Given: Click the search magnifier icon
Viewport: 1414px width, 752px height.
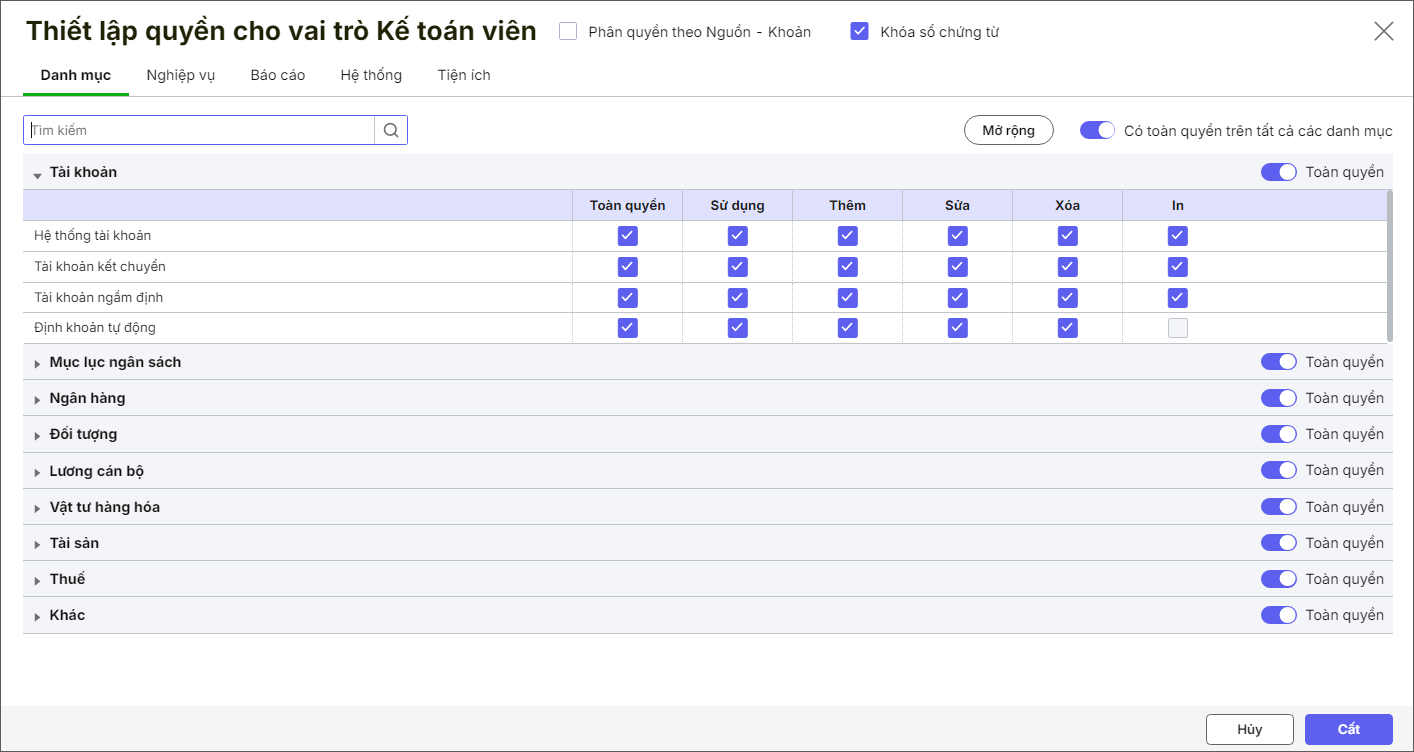Looking at the screenshot, I should tap(391, 130).
